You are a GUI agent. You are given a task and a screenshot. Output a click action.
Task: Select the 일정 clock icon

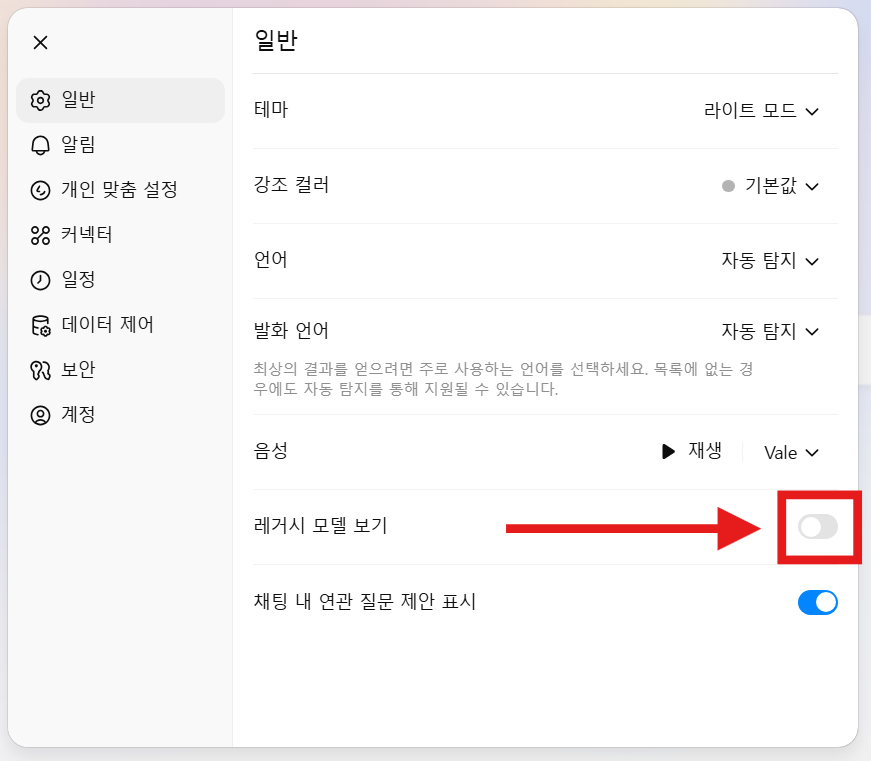tap(41, 280)
